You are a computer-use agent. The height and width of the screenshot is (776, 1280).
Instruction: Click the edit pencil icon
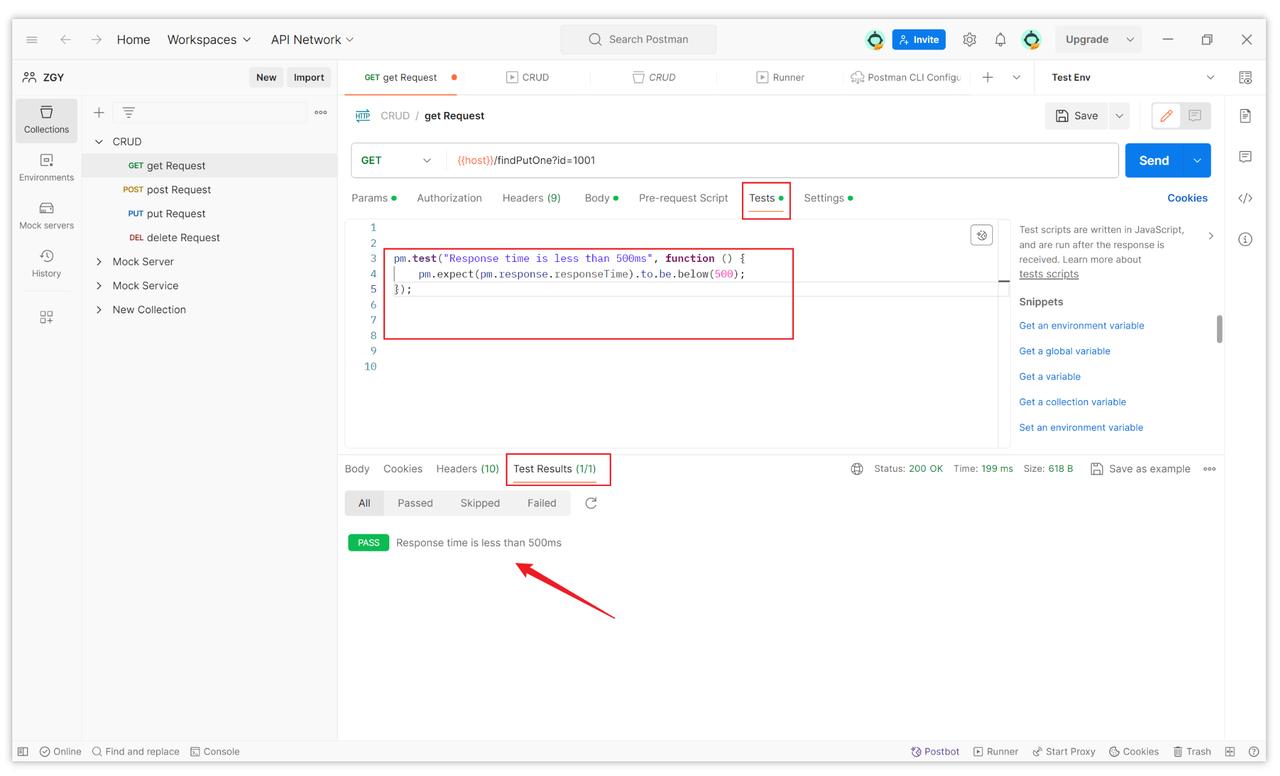(x=1166, y=116)
